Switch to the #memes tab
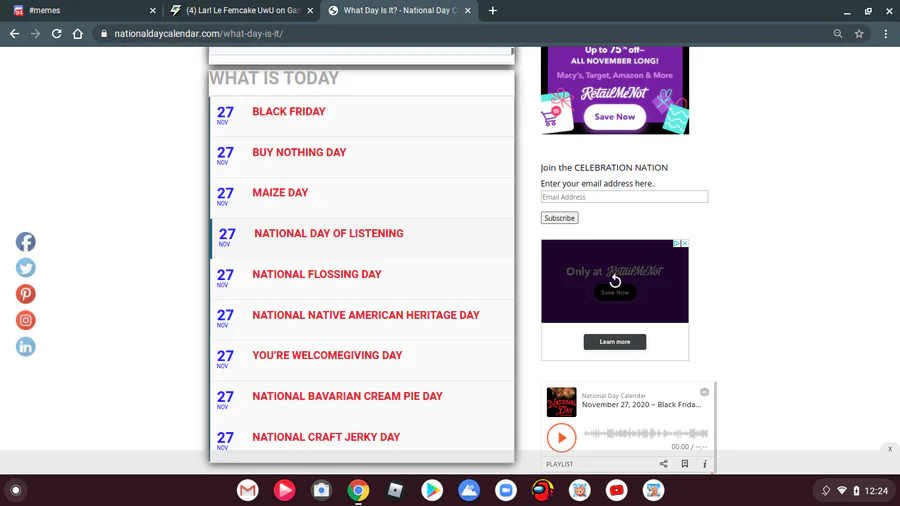Image resolution: width=900 pixels, height=506 pixels. pyautogui.click(x=83, y=10)
